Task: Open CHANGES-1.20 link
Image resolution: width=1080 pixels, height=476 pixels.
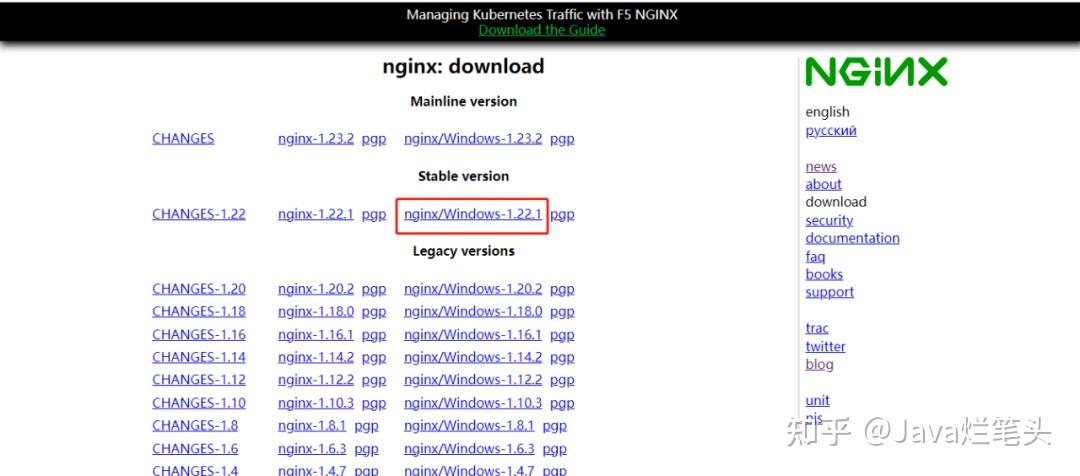Action: pos(199,289)
